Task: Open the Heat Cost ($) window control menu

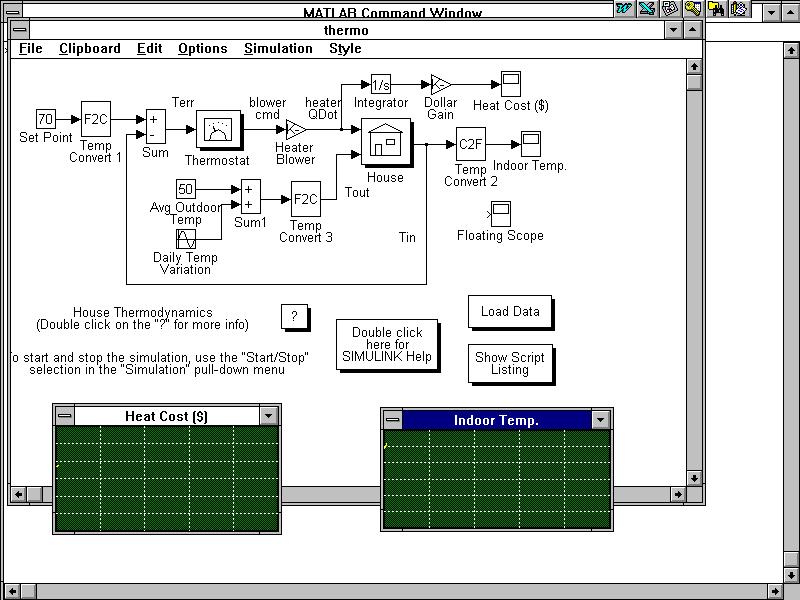Action: [65, 416]
